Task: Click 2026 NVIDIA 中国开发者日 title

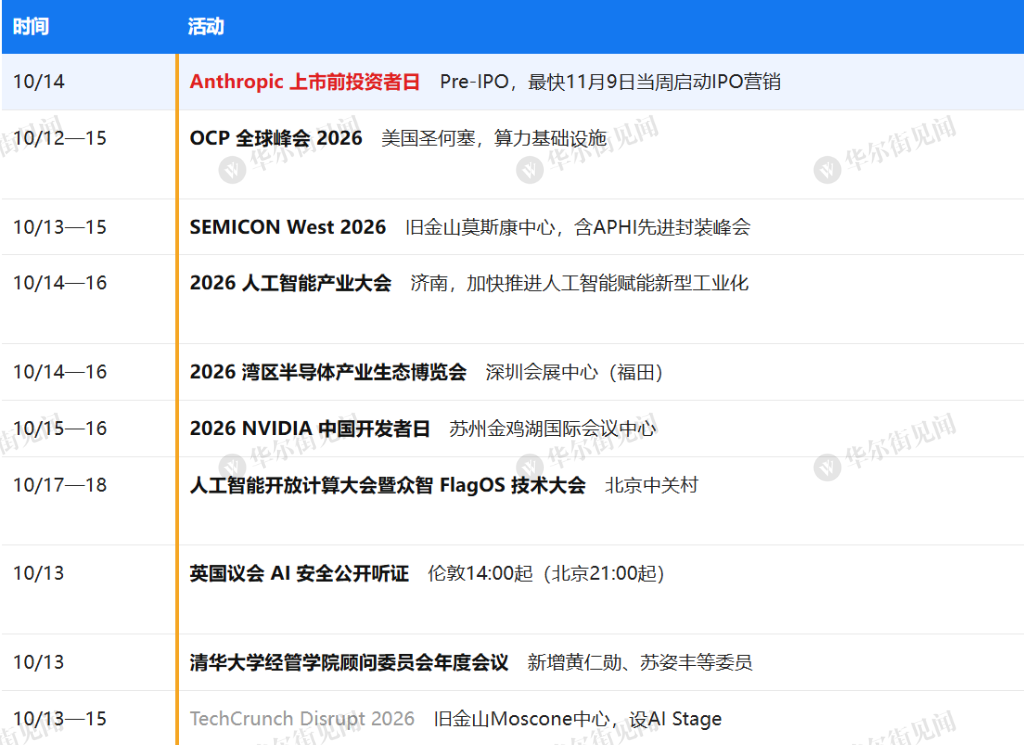Action: pos(310,428)
